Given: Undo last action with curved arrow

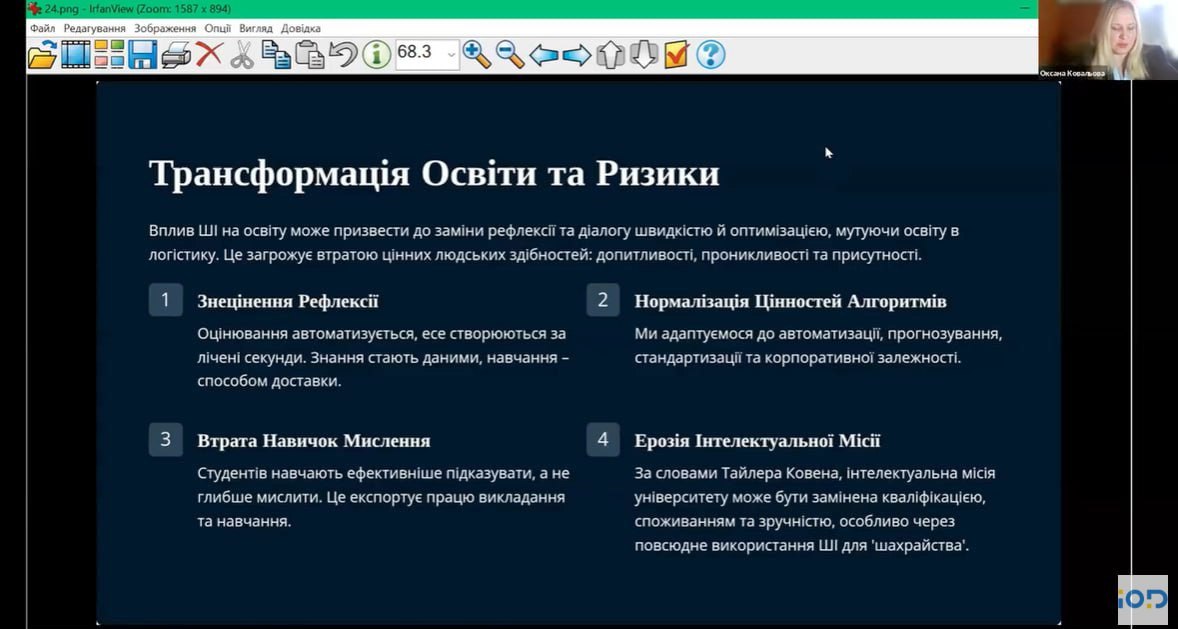Looking at the screenshot, I should point(343,54).
